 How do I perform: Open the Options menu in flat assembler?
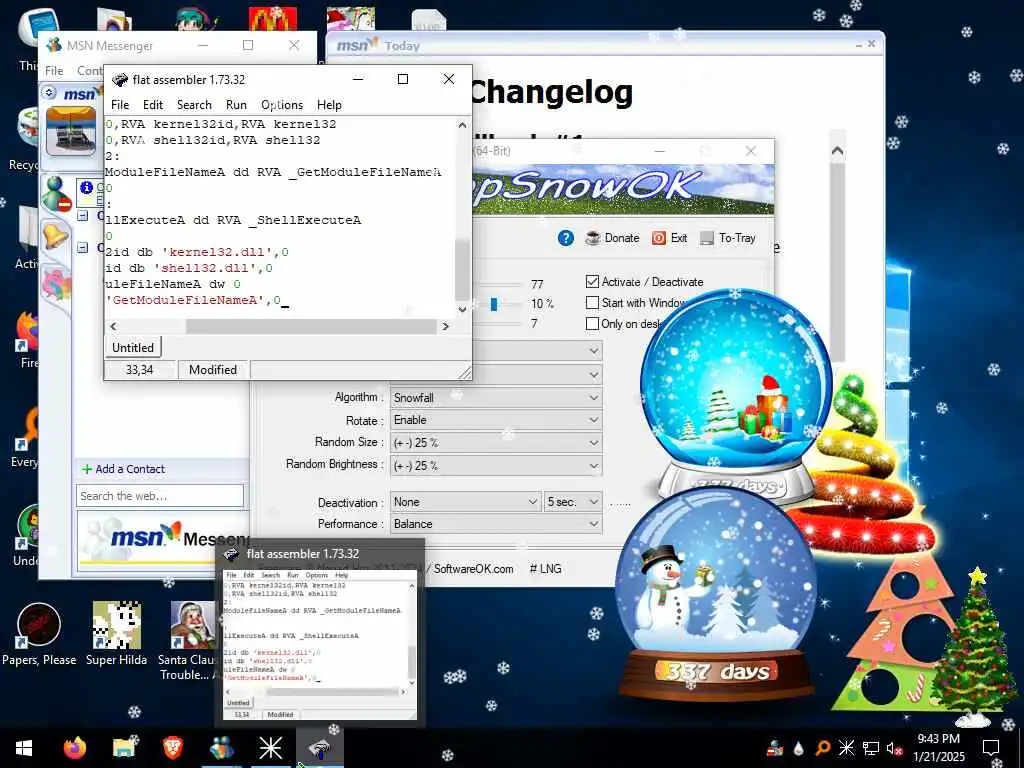282,104
